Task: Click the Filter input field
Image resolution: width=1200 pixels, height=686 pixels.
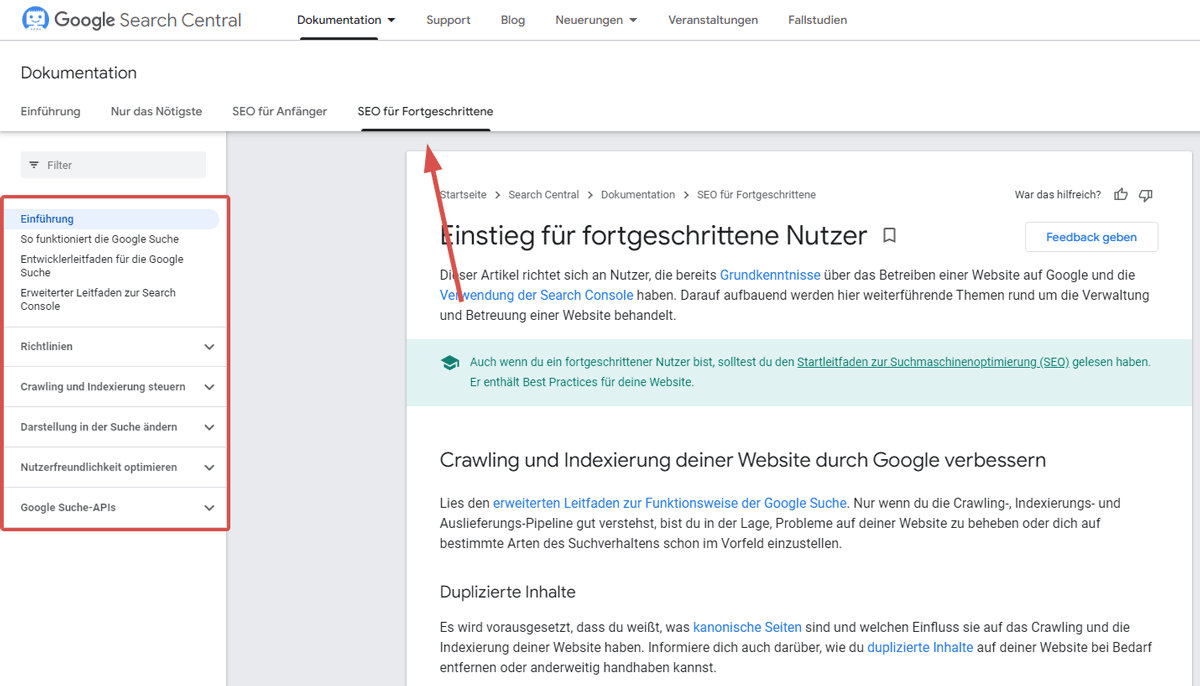Action: click(113, 165)
